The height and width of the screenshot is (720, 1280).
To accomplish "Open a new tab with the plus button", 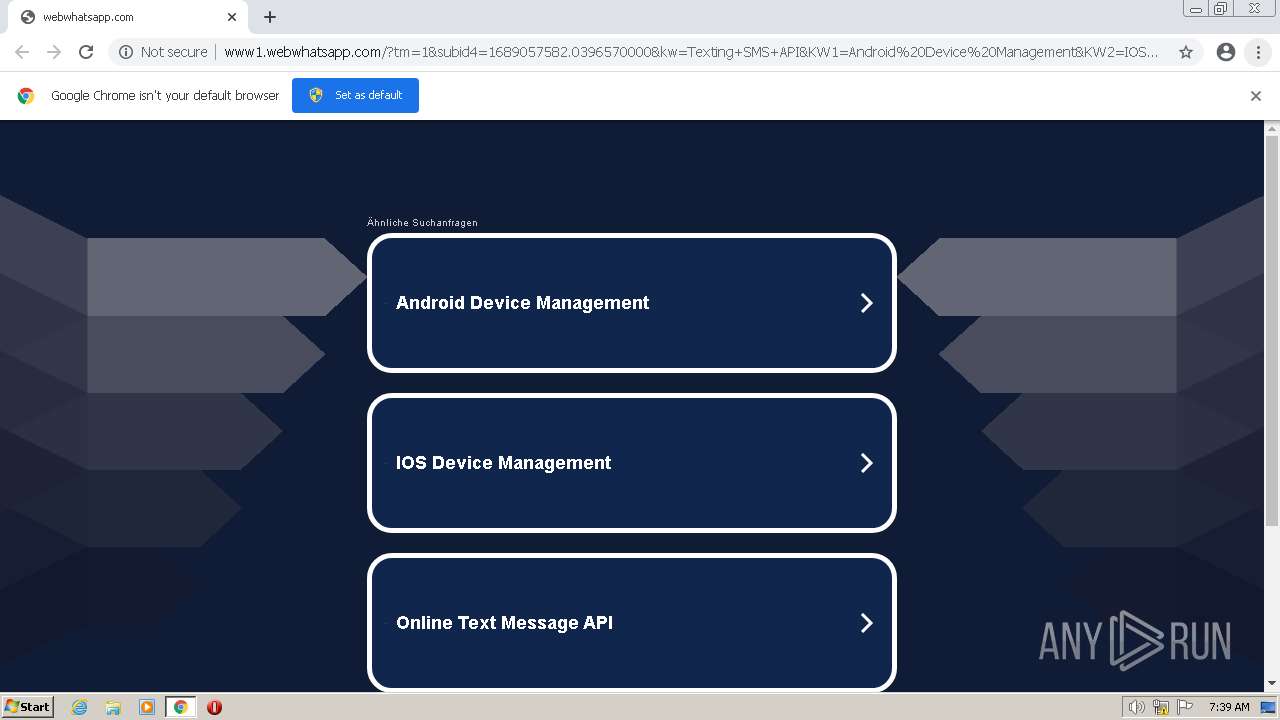I will coord(270,17).
